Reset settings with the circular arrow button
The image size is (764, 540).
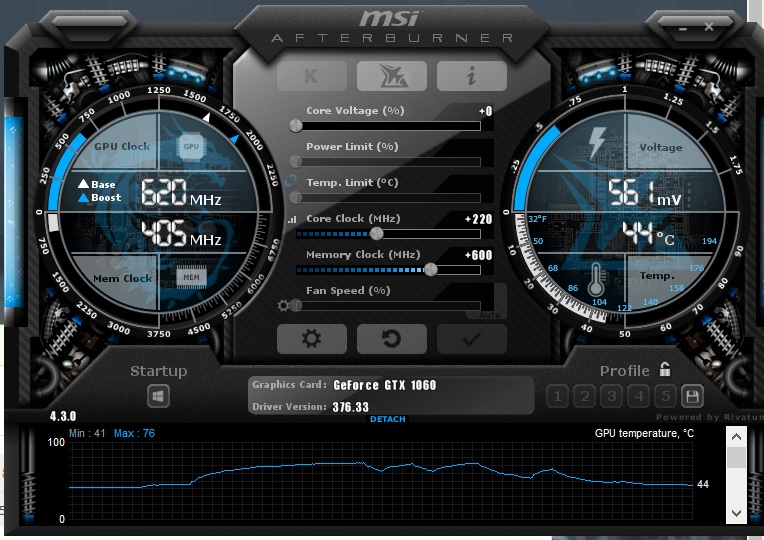(x=392, y=339)
